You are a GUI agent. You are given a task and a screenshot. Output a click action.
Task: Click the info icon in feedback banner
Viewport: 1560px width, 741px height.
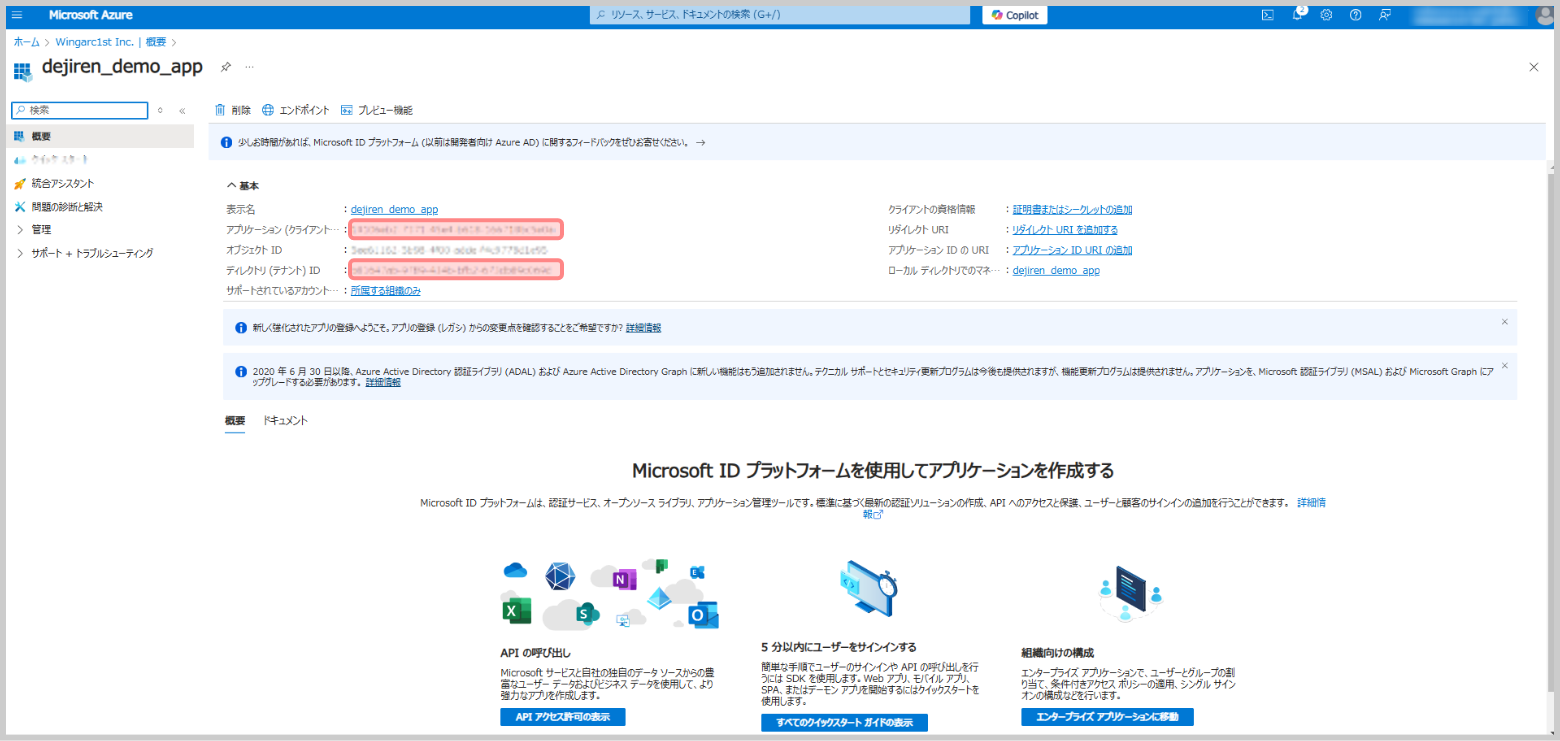pyautogui.click(x=227, y=143)
